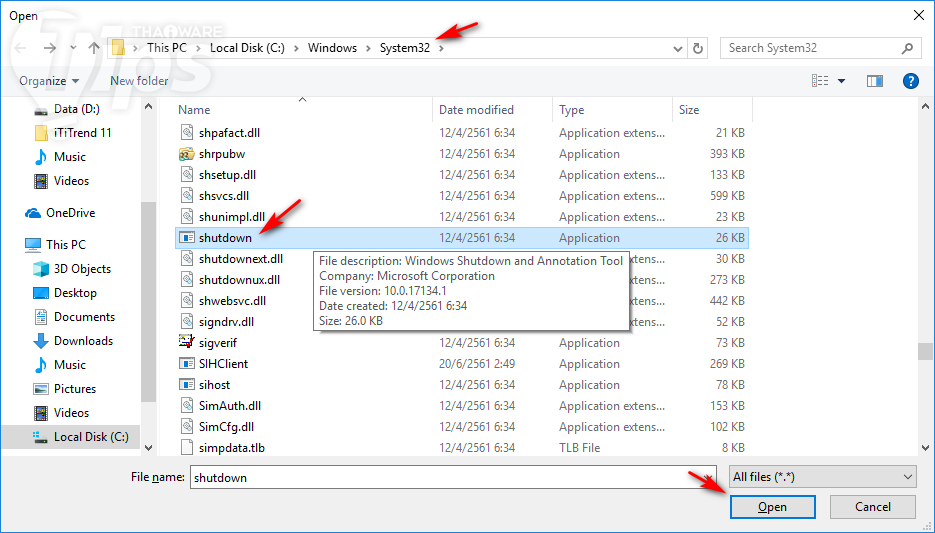
Task: Click the signdrv.dll file icon
Action: [x=187, y=321]
